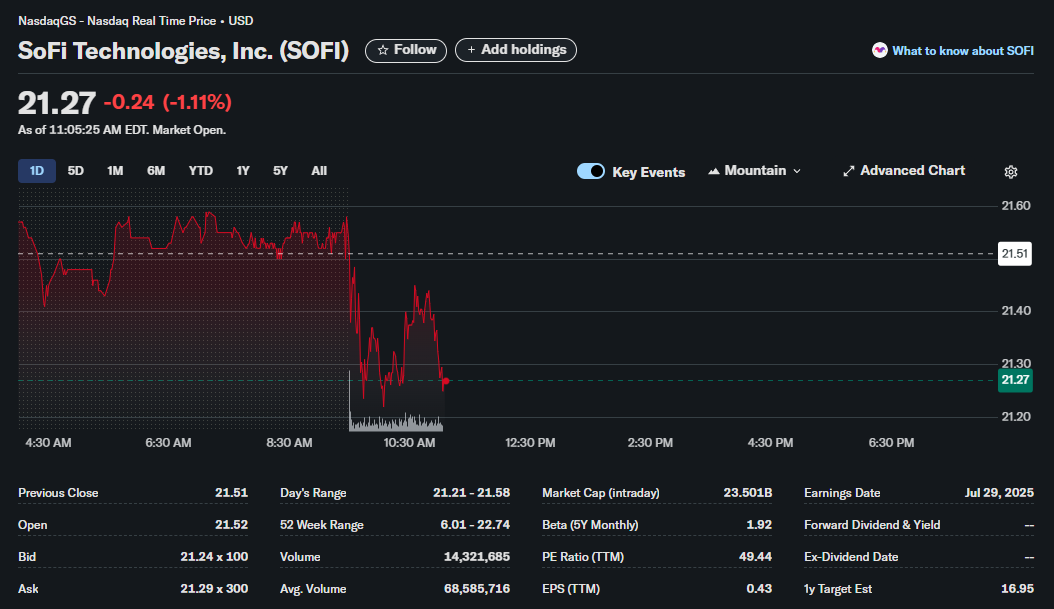
Task: Click the 1y Target Est value 16.95
Action: click(1017, 589)
